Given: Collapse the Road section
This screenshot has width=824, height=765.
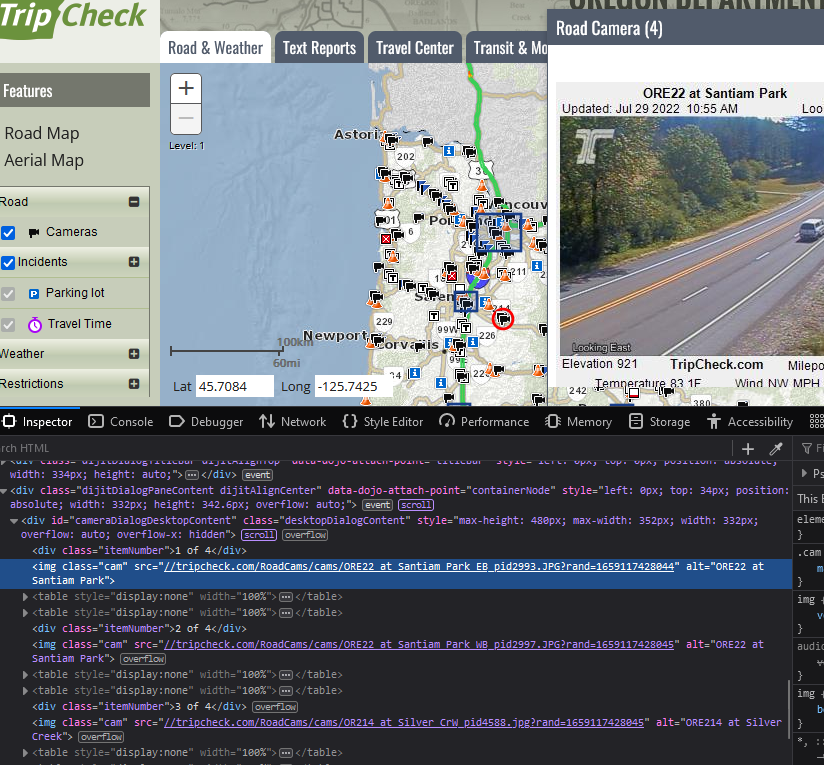Looking at the screenshot, I should tap(134, 202).
